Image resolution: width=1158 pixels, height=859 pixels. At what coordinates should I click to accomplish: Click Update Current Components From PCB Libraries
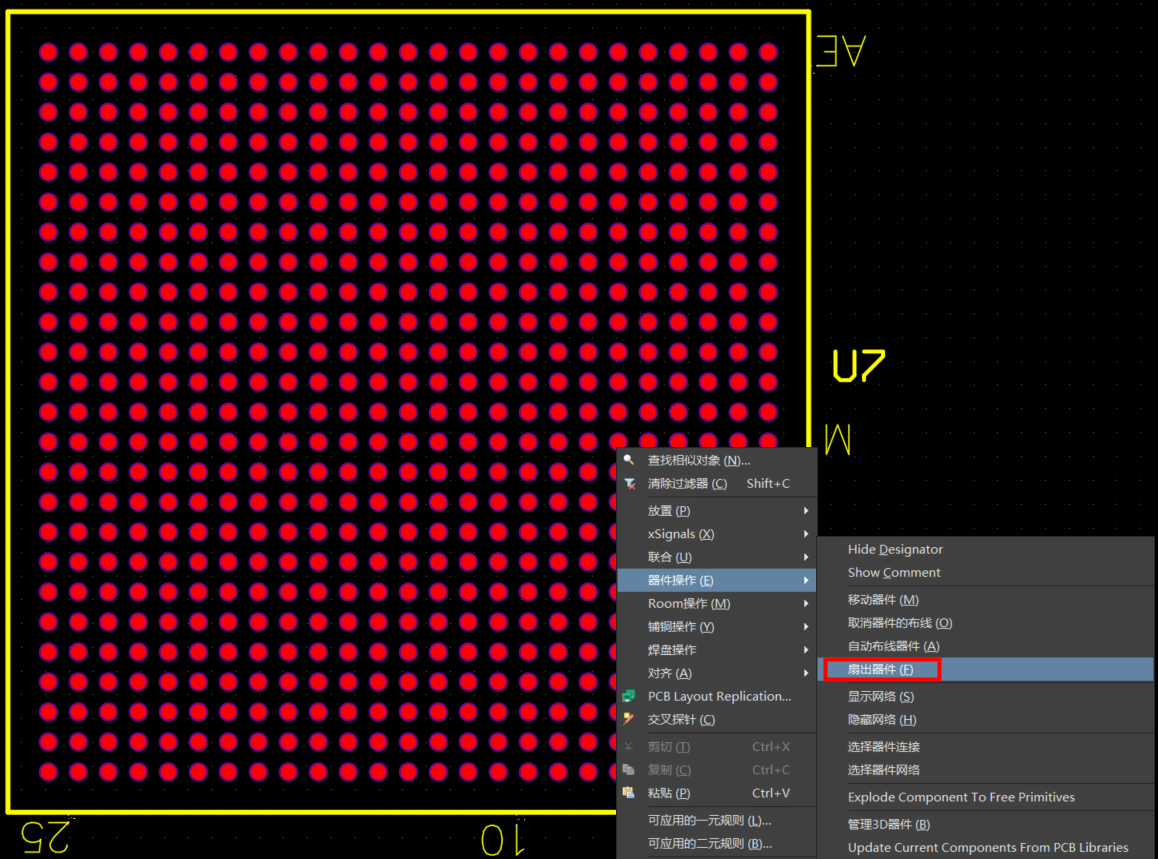click(988, 847)
